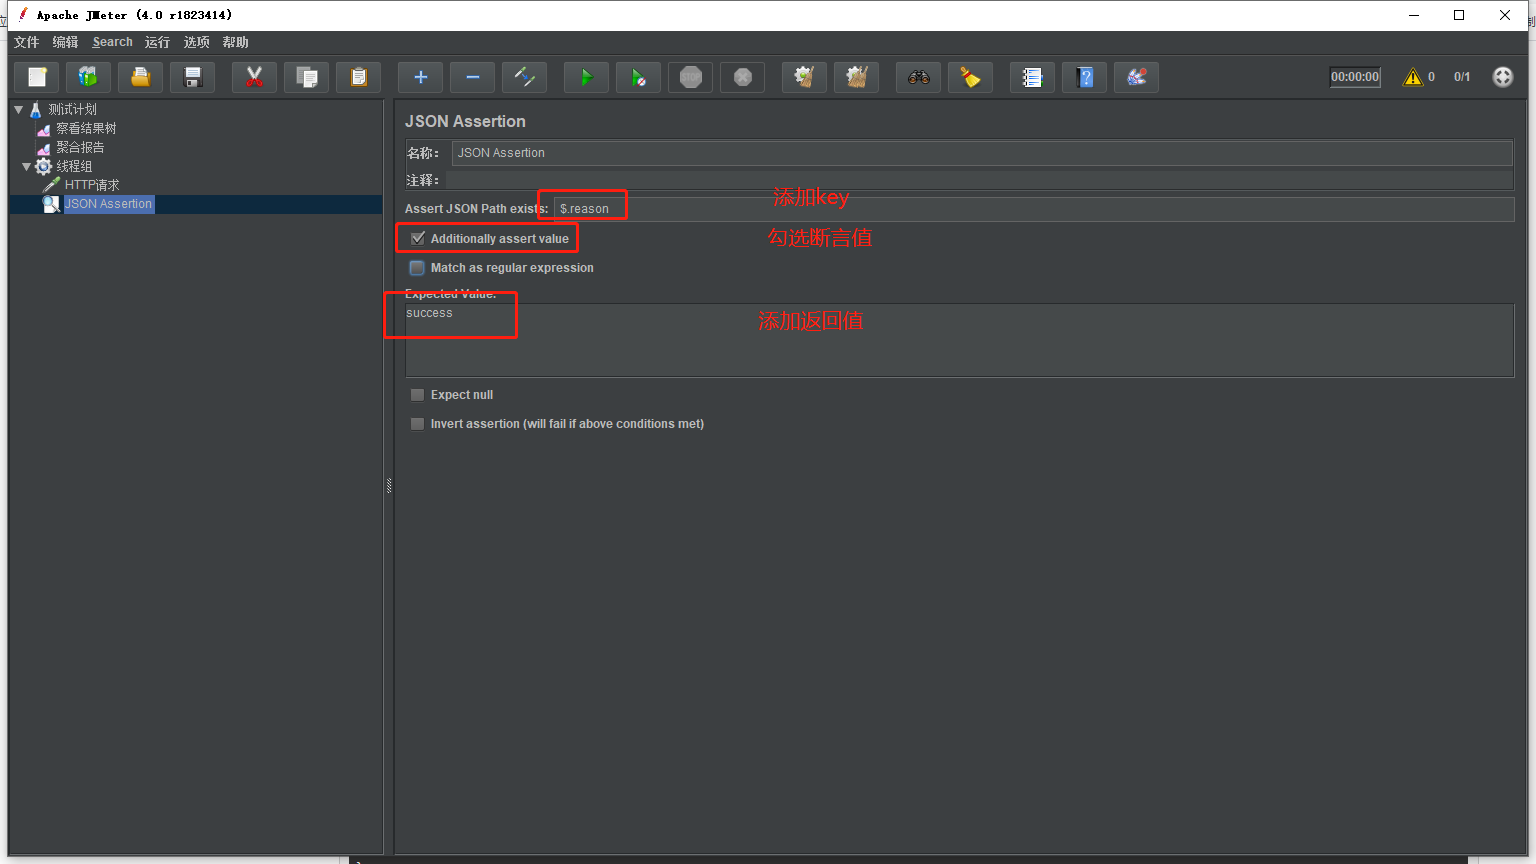1536x864 pixels.
Task: Click the 00:00:00 elapsed time display
Action: tap(1355, 77)
